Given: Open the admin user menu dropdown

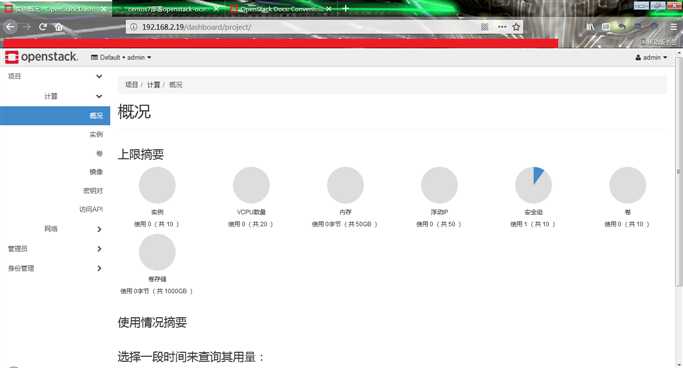Looking at the screenshot, I should point(651,57).
